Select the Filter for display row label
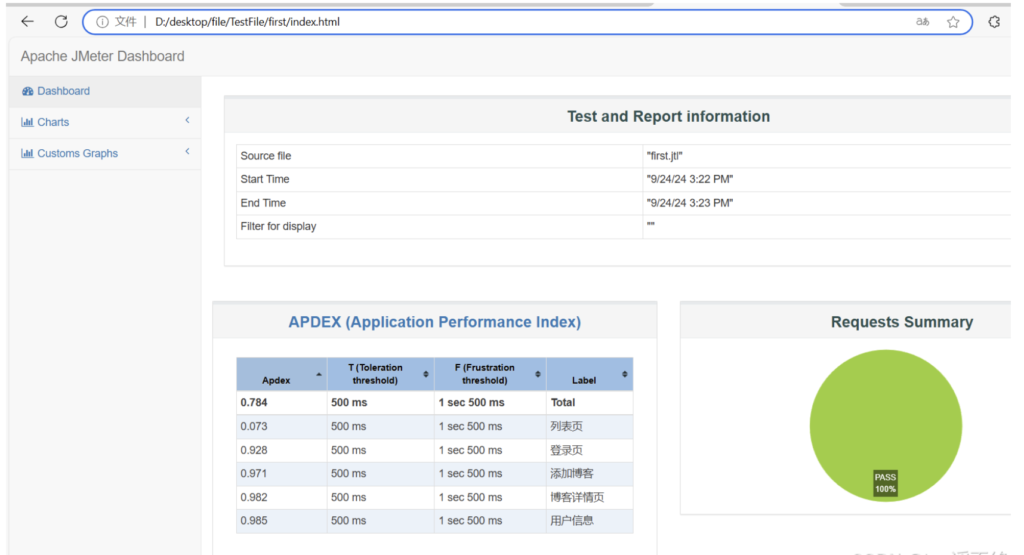This screenshot has height=555, width=1024. [278, 226]
